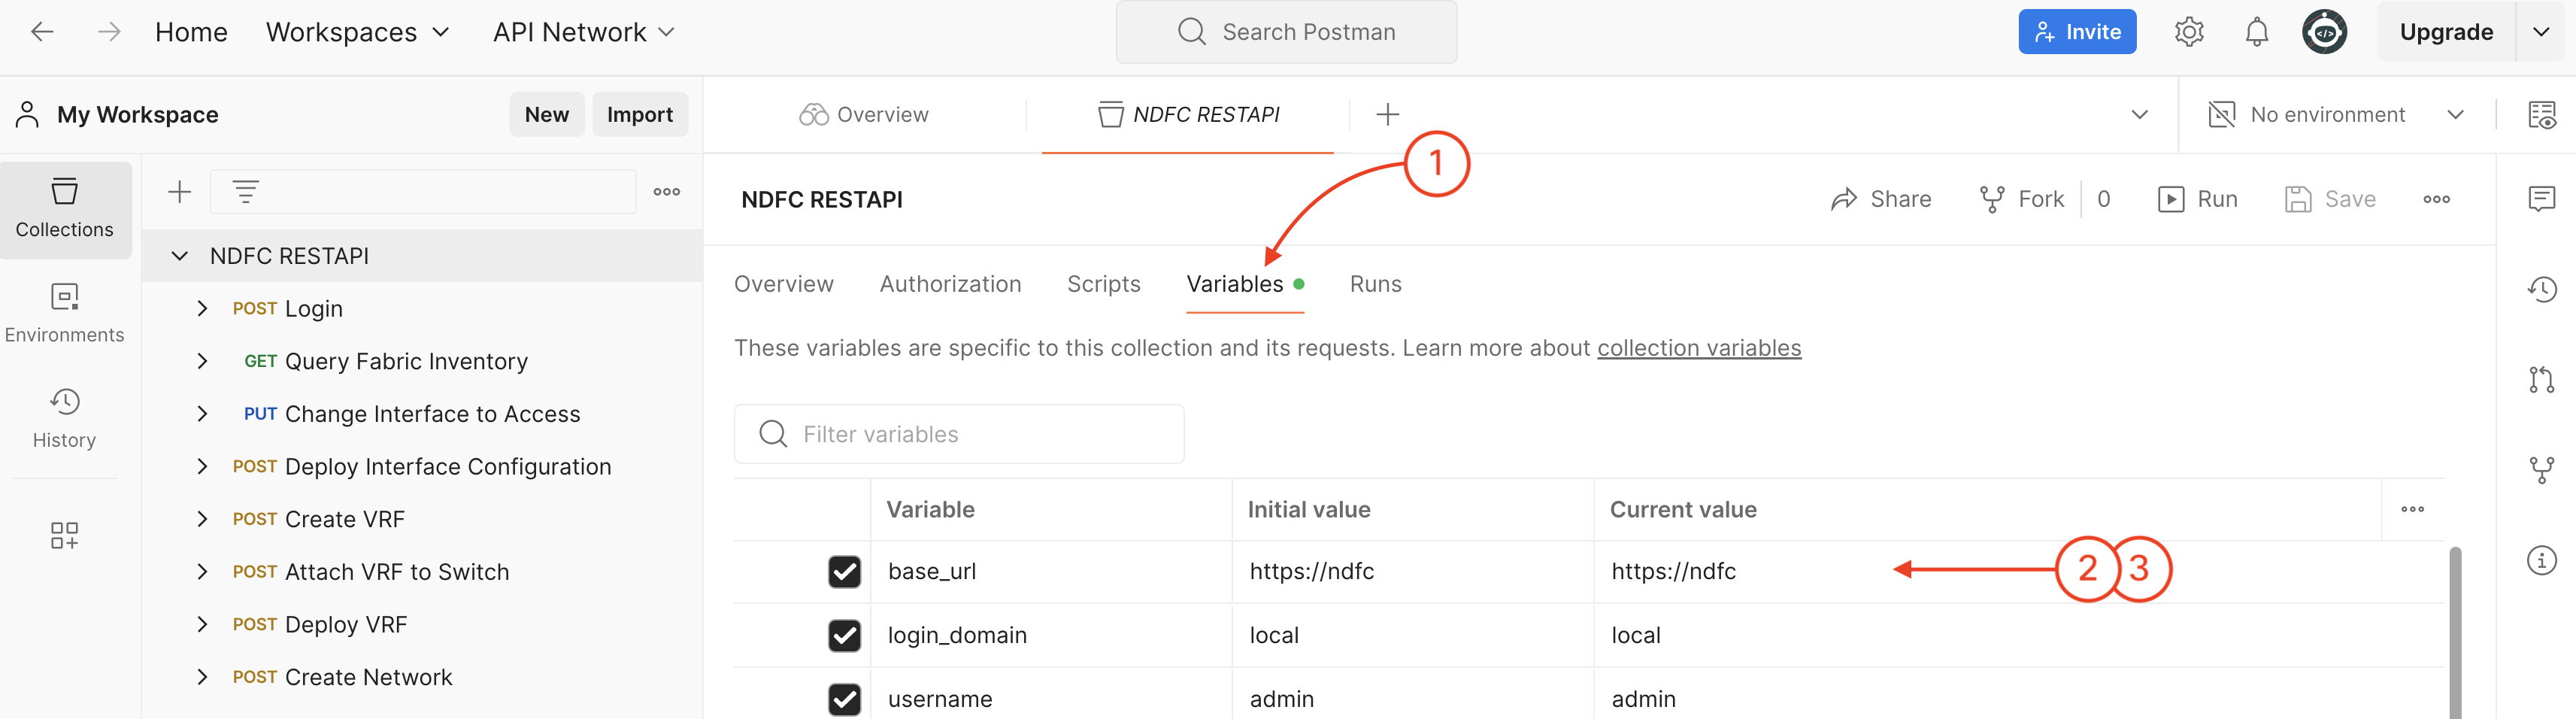Click the Invite button
The height and width of the screenshot is (719, 2576).
pyautogui.click(x=2077, y=32)
